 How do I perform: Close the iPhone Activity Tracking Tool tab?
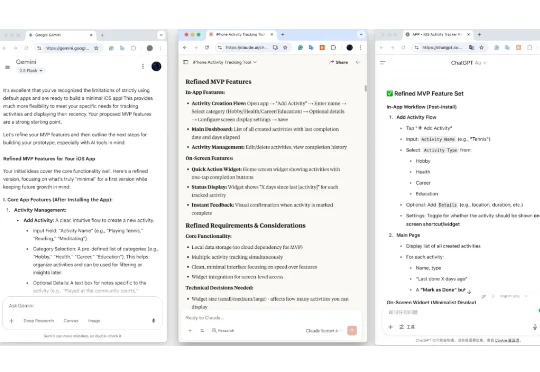(x=272, y=34)
